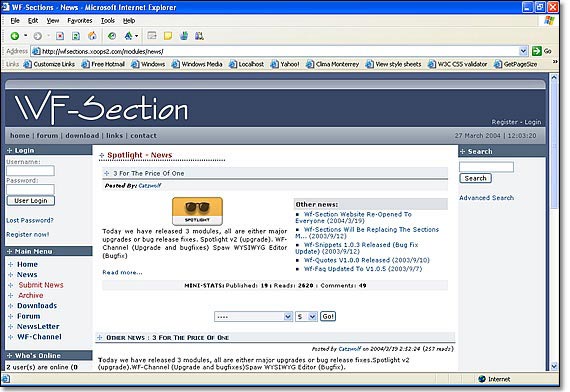Open WF-Channel in the Main Menu

39,337
